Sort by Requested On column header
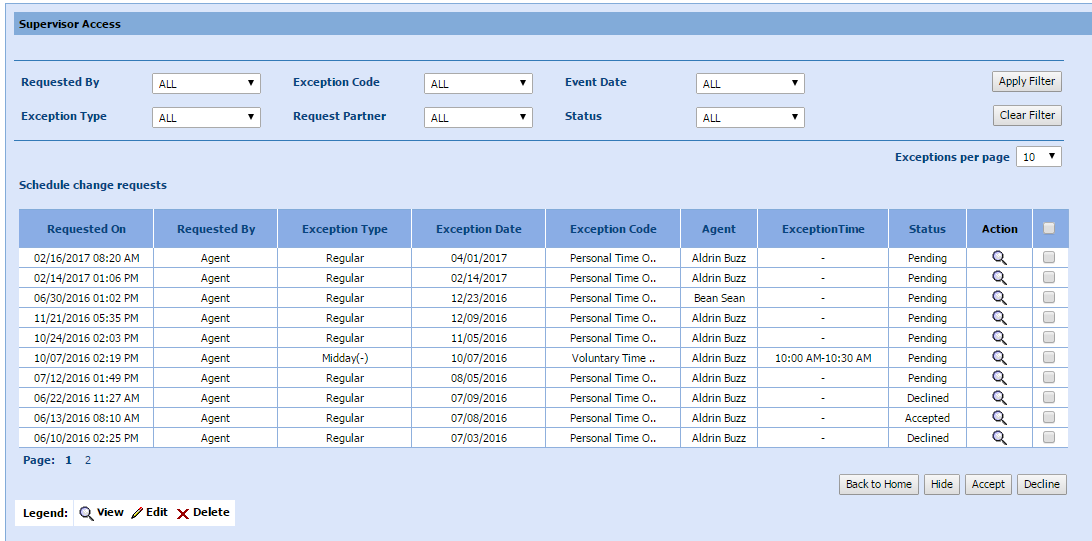 pyautogui.click(x=86, y=229)
